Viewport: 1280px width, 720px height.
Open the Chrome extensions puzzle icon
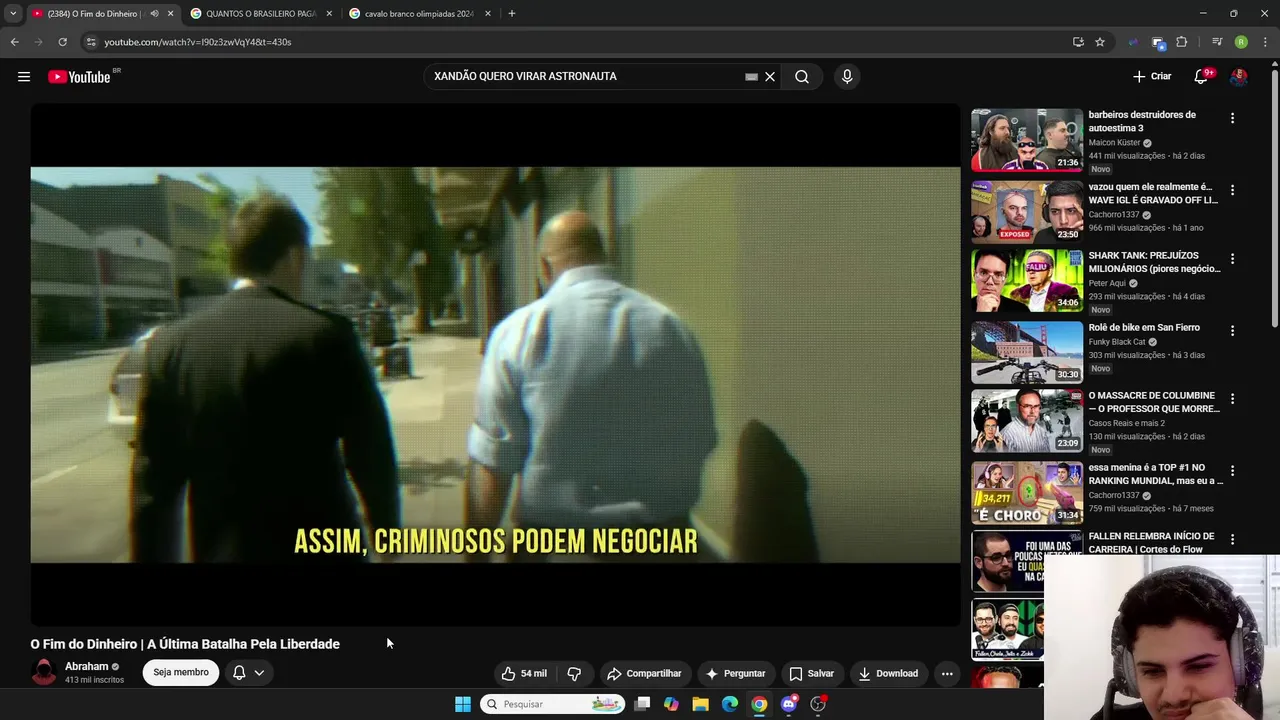(x=1182, y=42)
